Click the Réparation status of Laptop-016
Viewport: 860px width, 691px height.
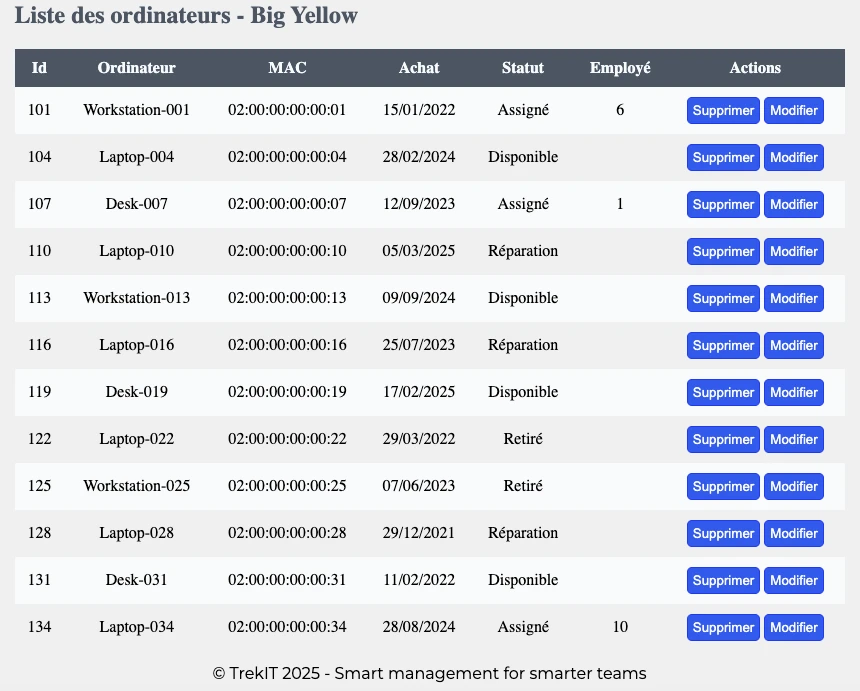tap(523, 345)
